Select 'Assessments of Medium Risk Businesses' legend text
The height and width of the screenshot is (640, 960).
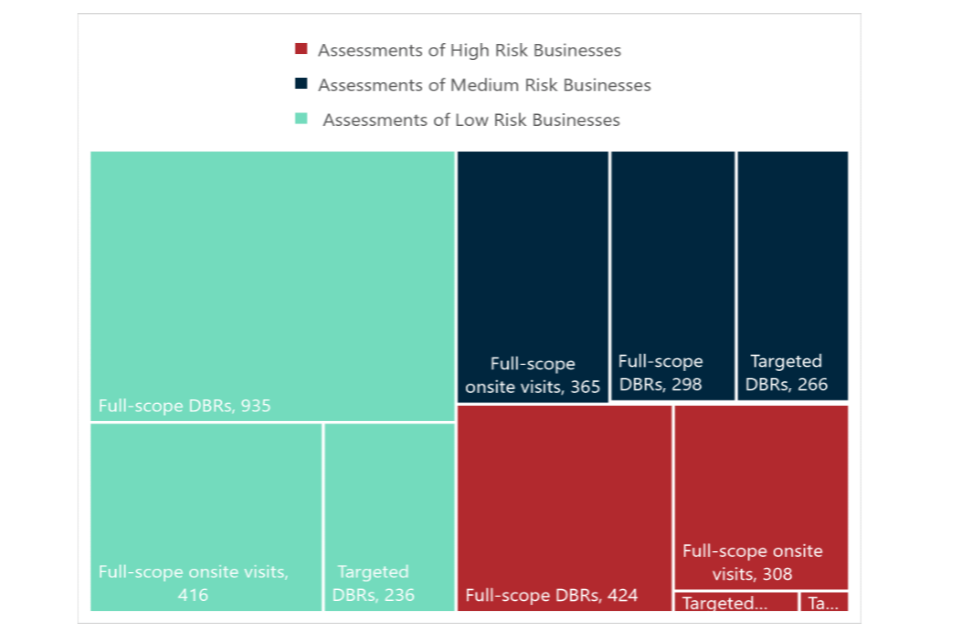click(484, 85)
